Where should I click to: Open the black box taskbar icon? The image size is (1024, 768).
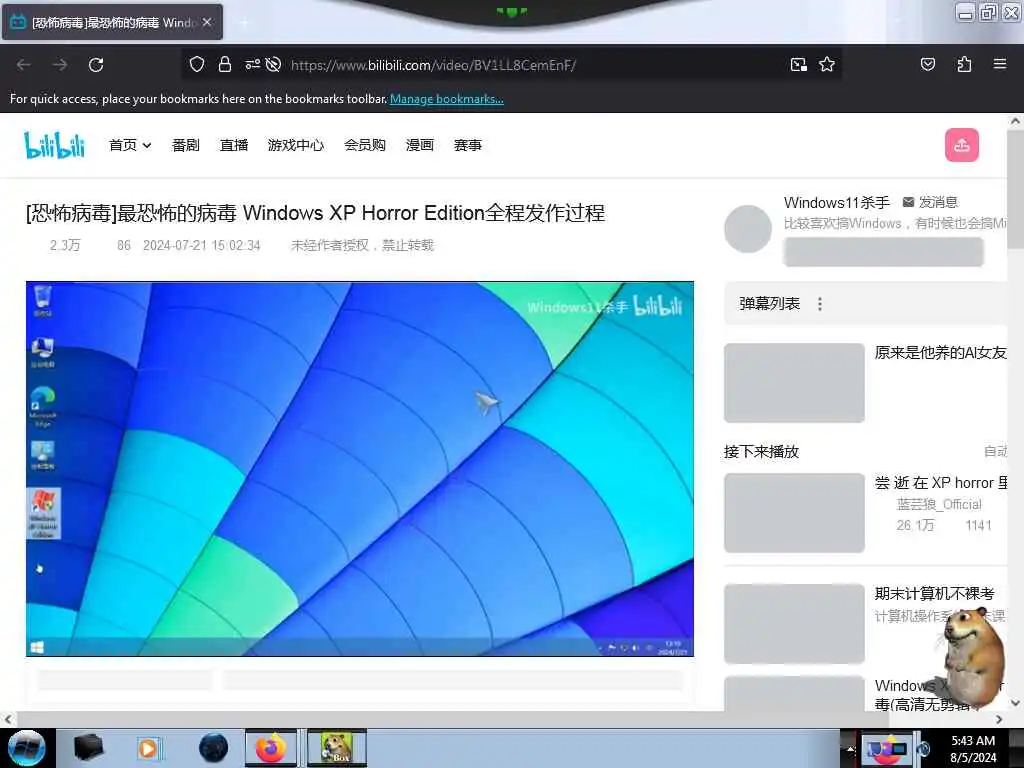(88, 748)
